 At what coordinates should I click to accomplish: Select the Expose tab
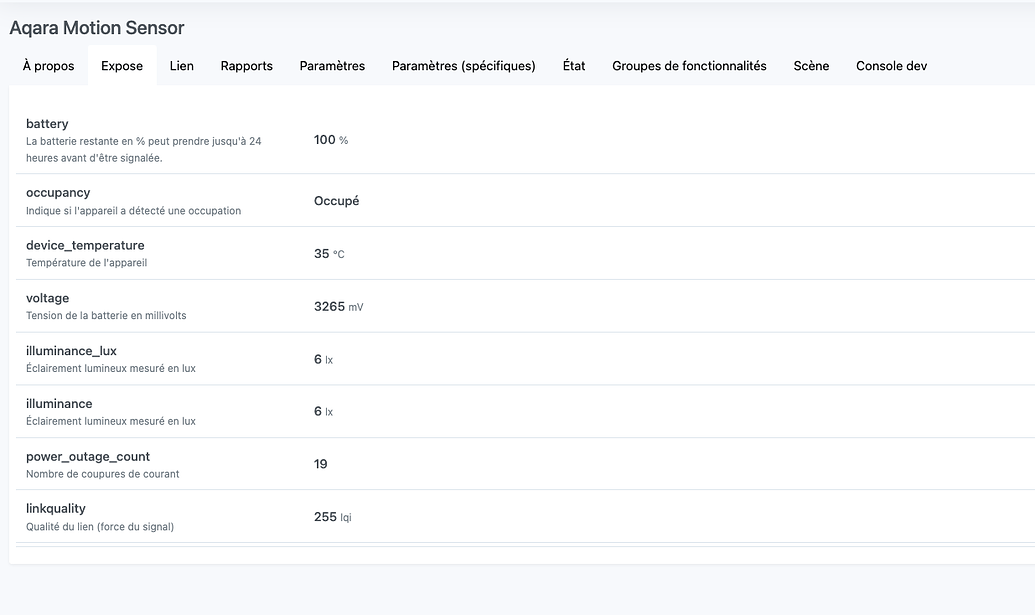pyautogui.click(x=122, y=66)
